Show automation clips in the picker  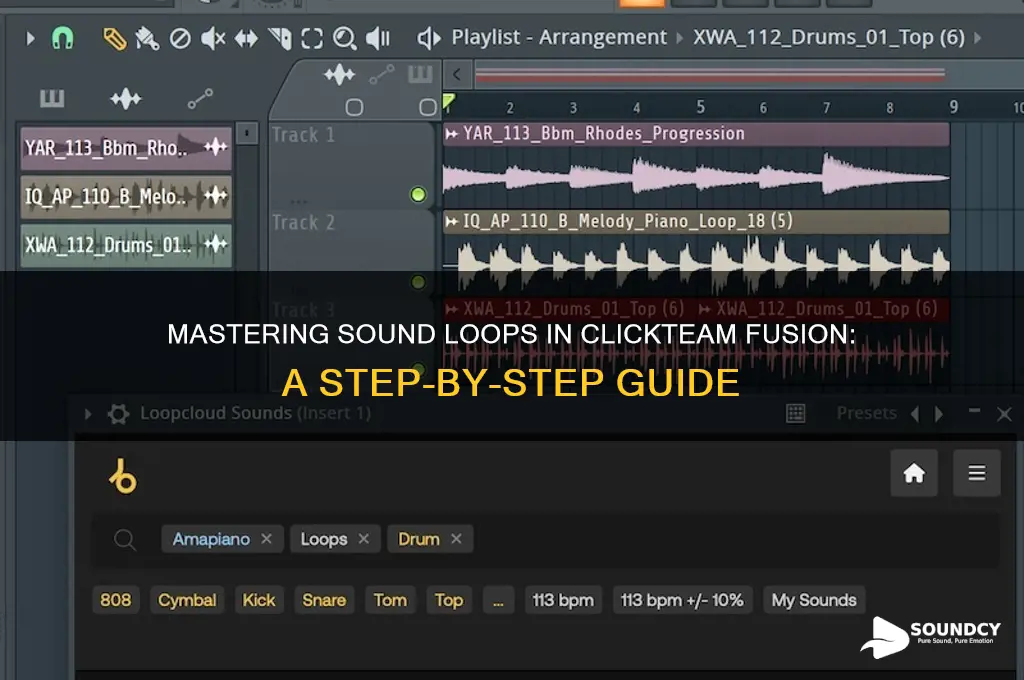pyautogui.click(x=200, y=99)
